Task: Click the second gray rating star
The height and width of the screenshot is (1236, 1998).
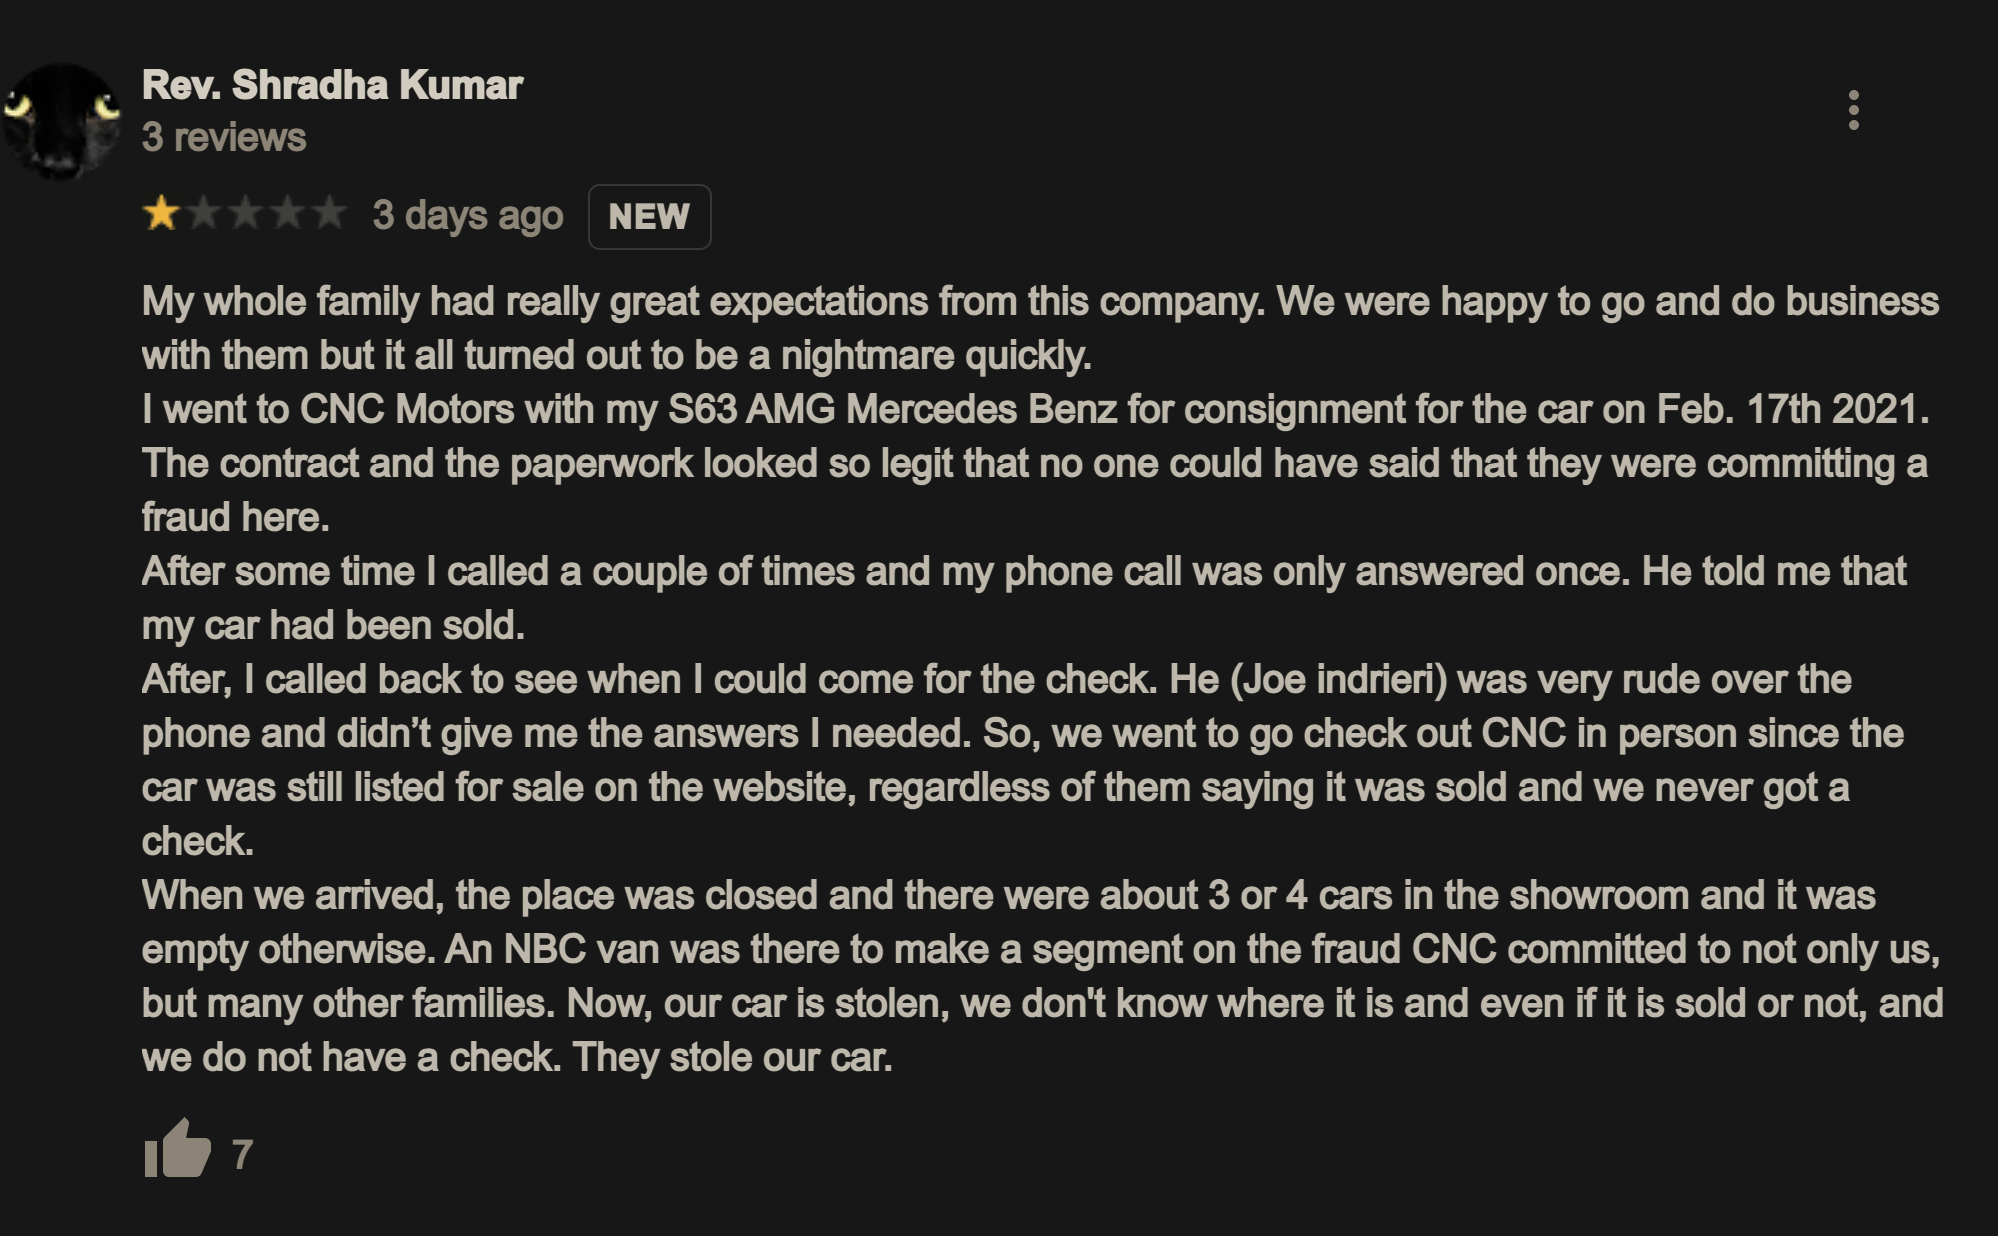Action: (203, 214)
